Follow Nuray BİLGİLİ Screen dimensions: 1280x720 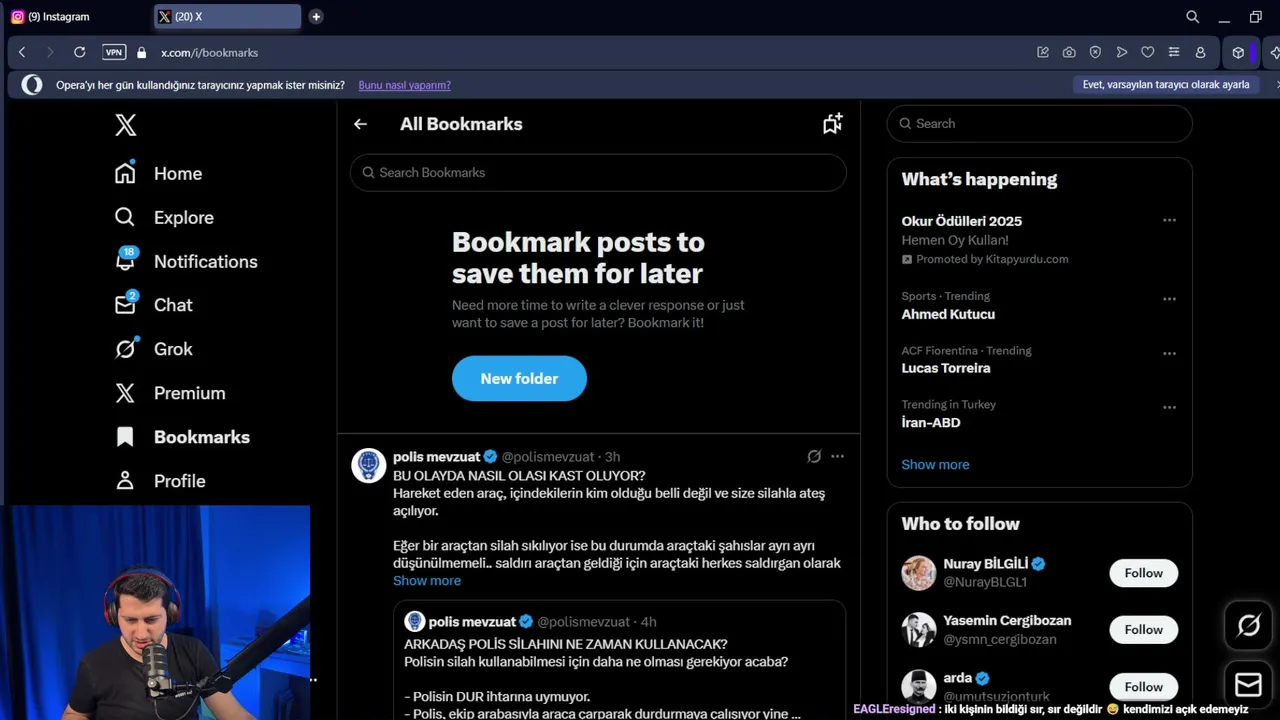(x=1143, y=573)
